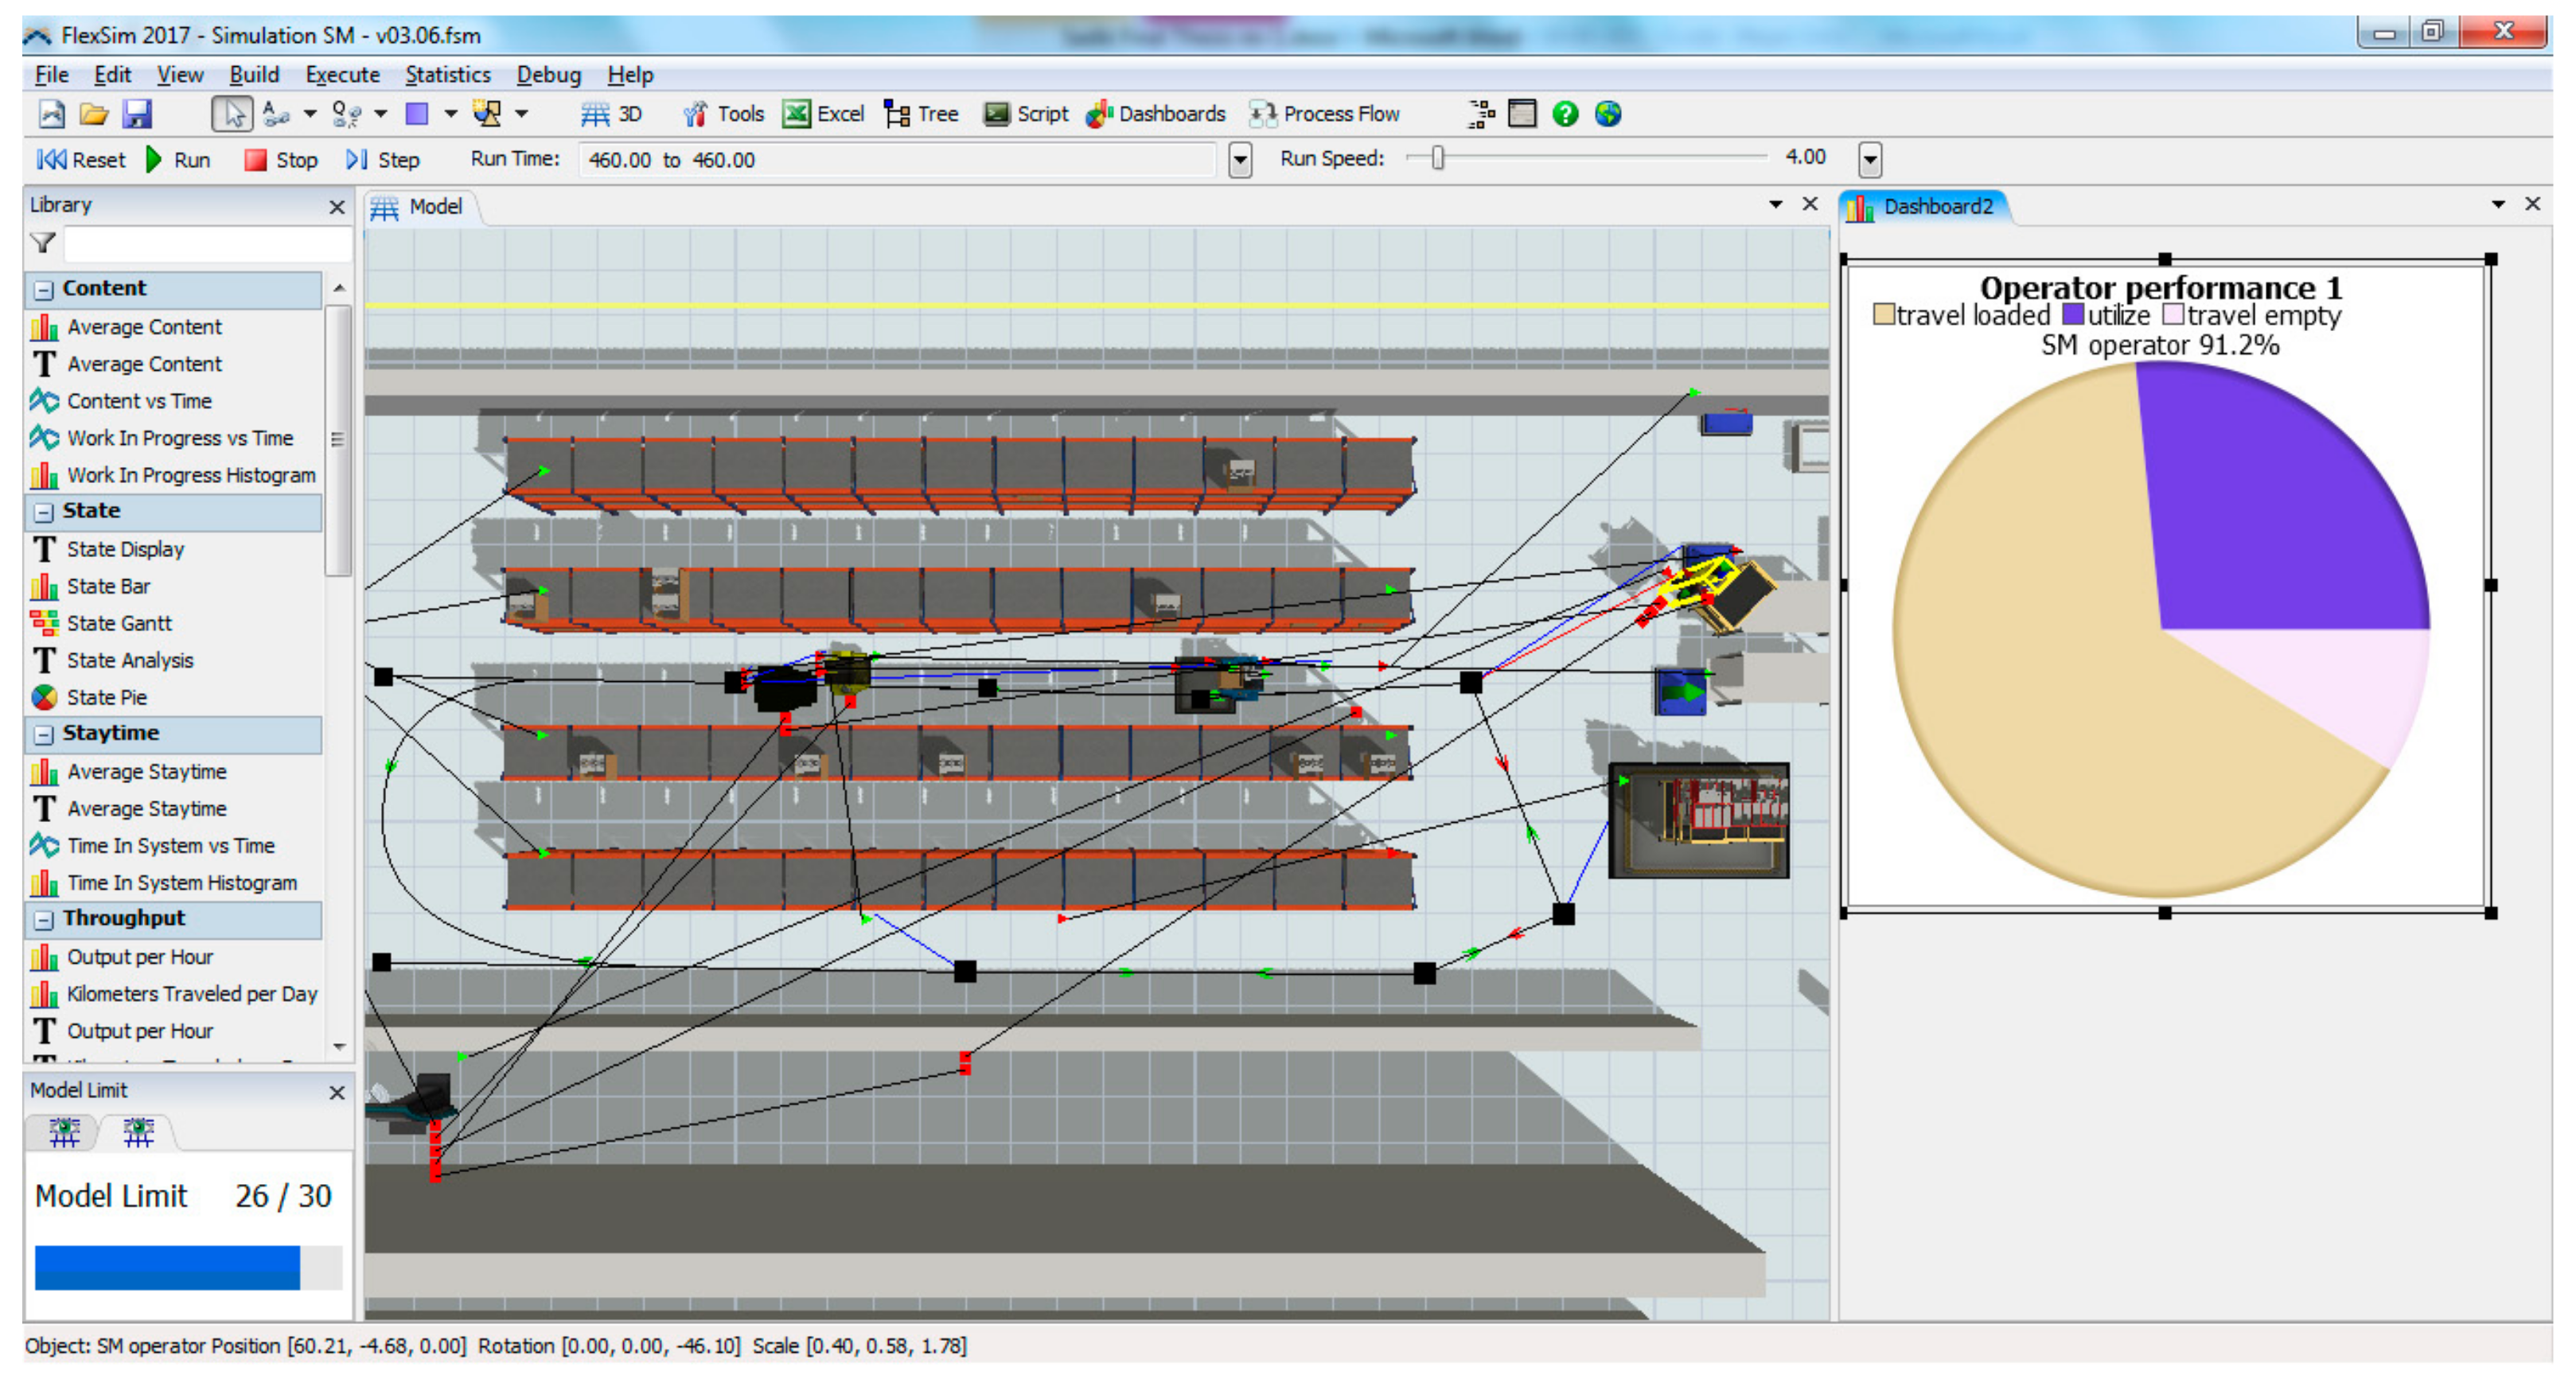The image size is (2576, 1387).
Task: Open the Run Speed dropdown arrow
Action: (1869, 160)
